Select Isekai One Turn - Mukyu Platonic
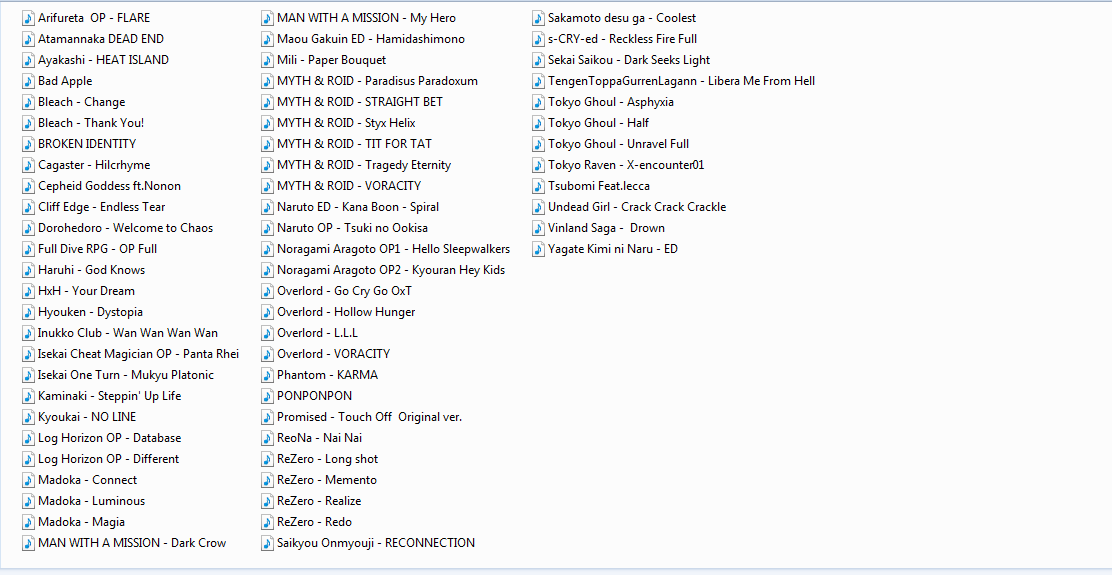Viewport: 1112px width, 575px height. (x=126, y=375)
